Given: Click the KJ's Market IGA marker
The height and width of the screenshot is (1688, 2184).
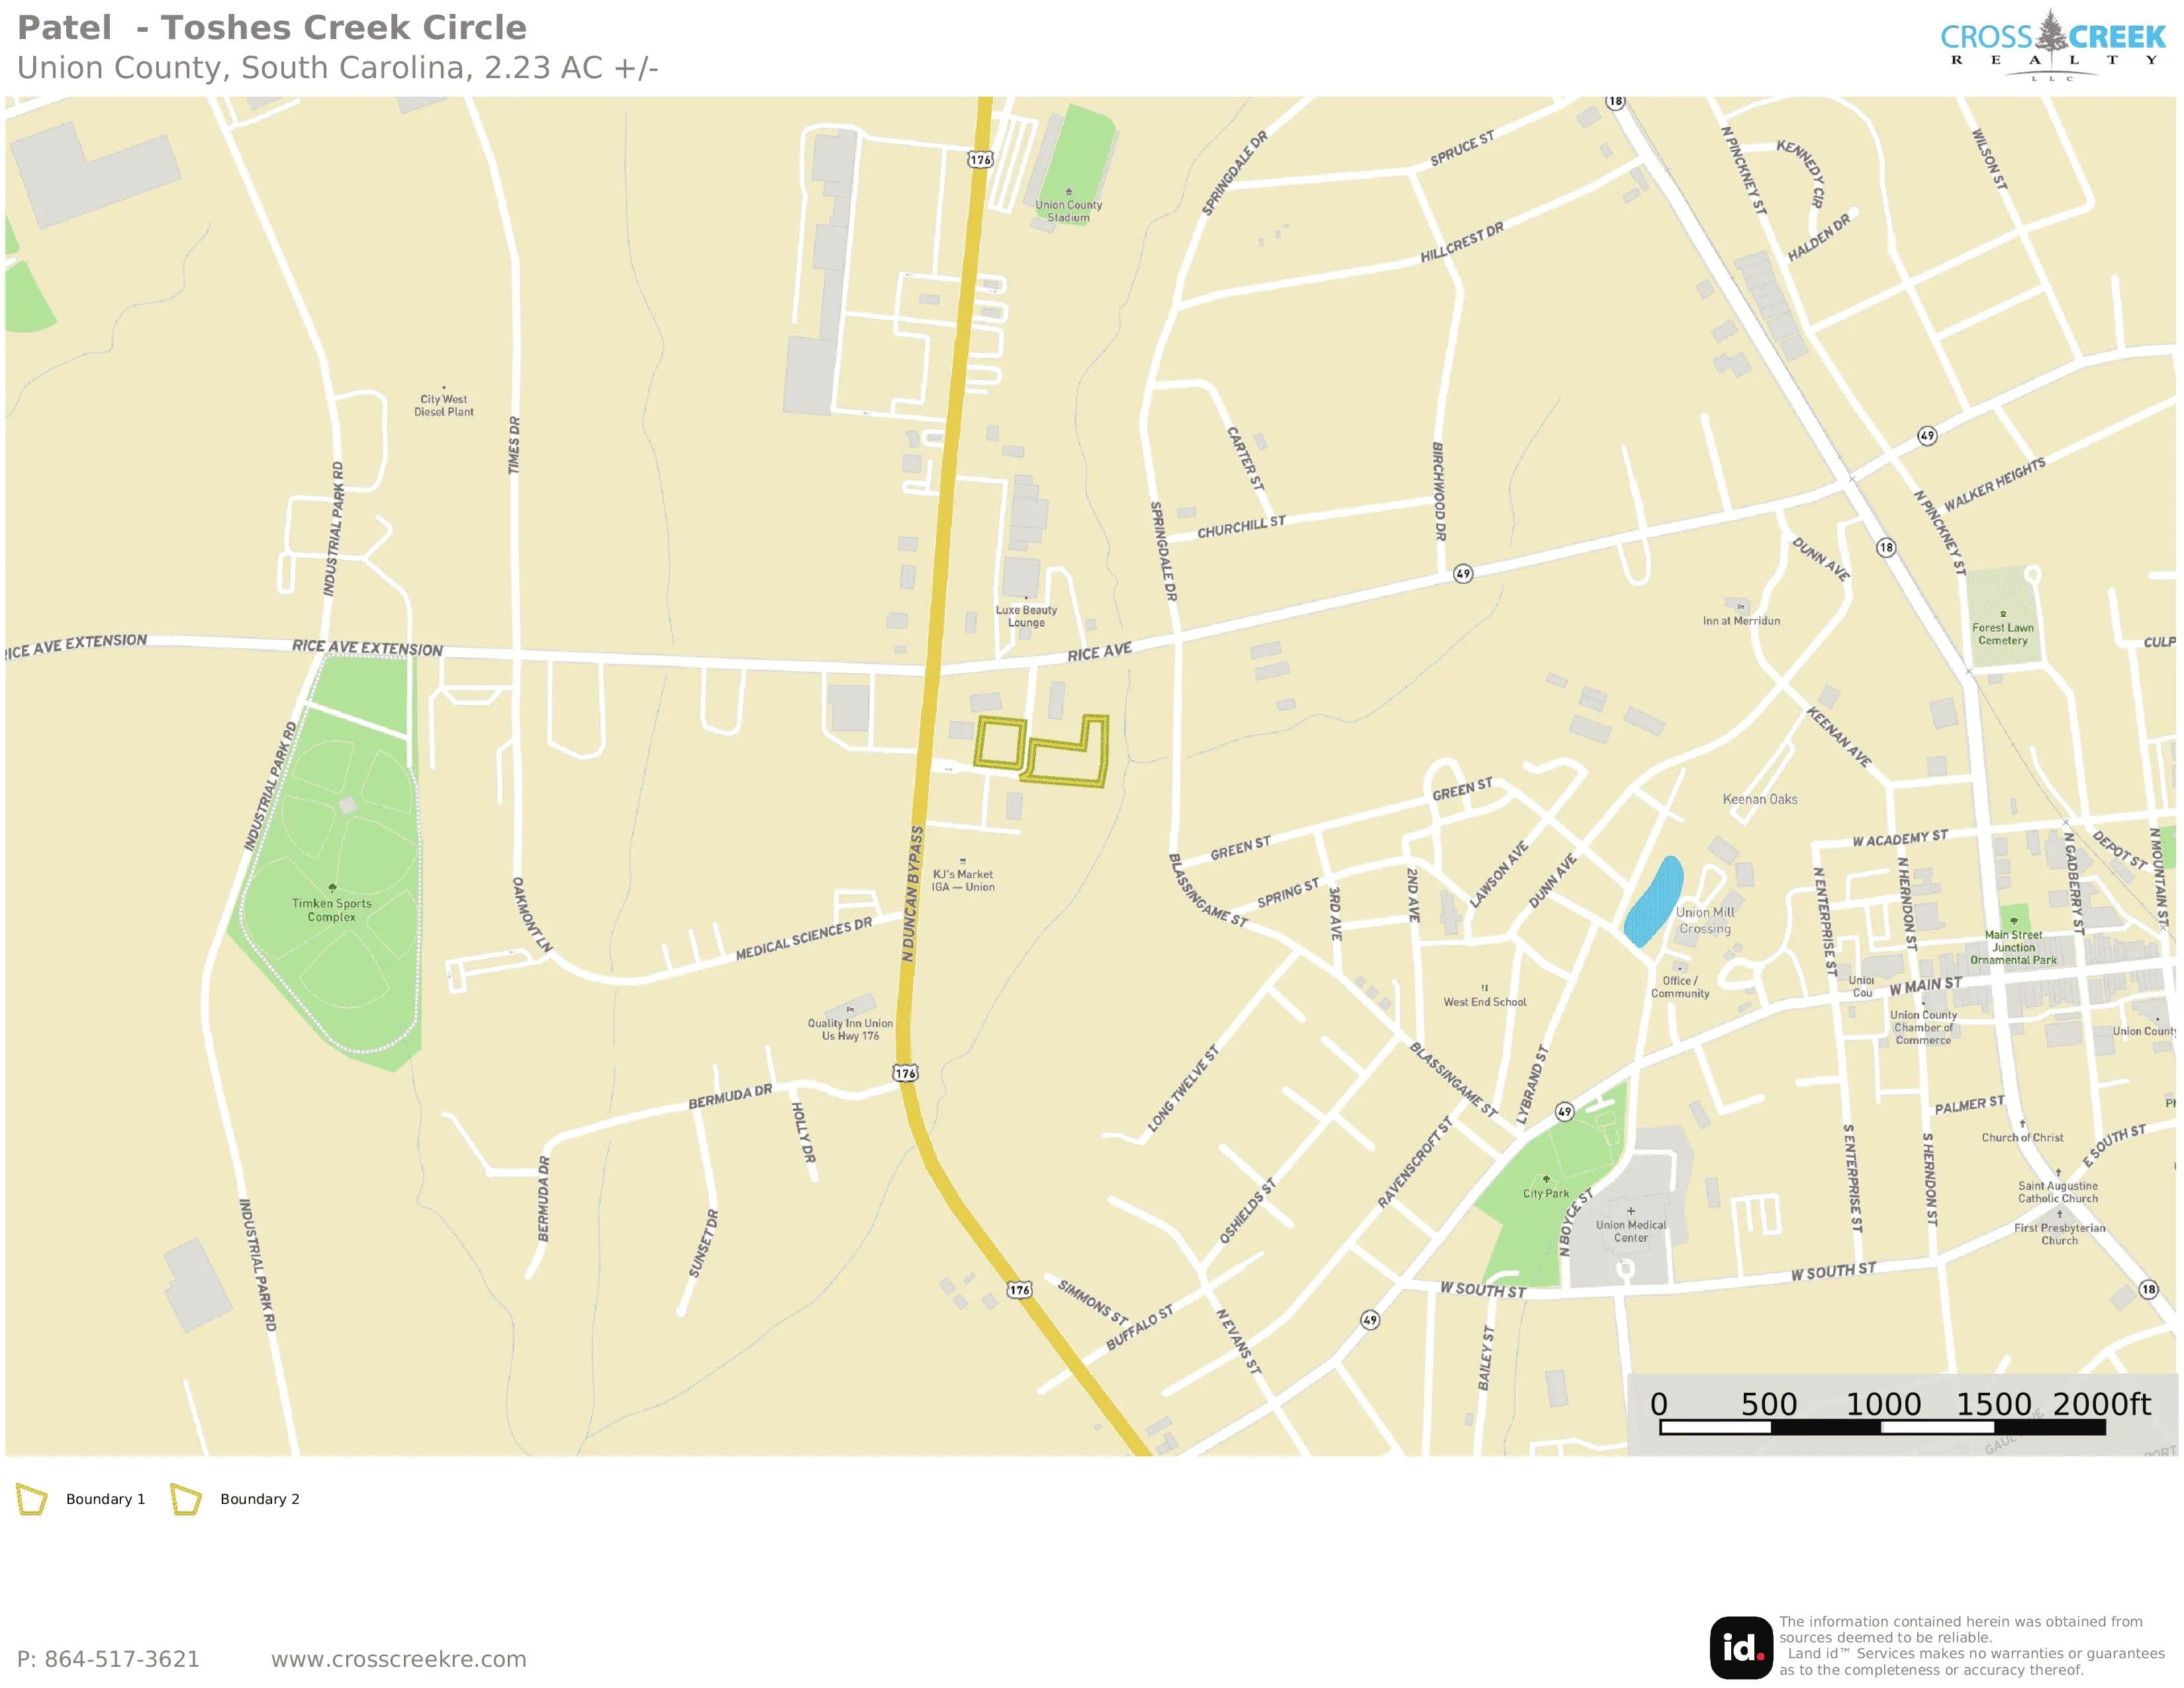Looking at the screenshot, I should coord(963,861).
